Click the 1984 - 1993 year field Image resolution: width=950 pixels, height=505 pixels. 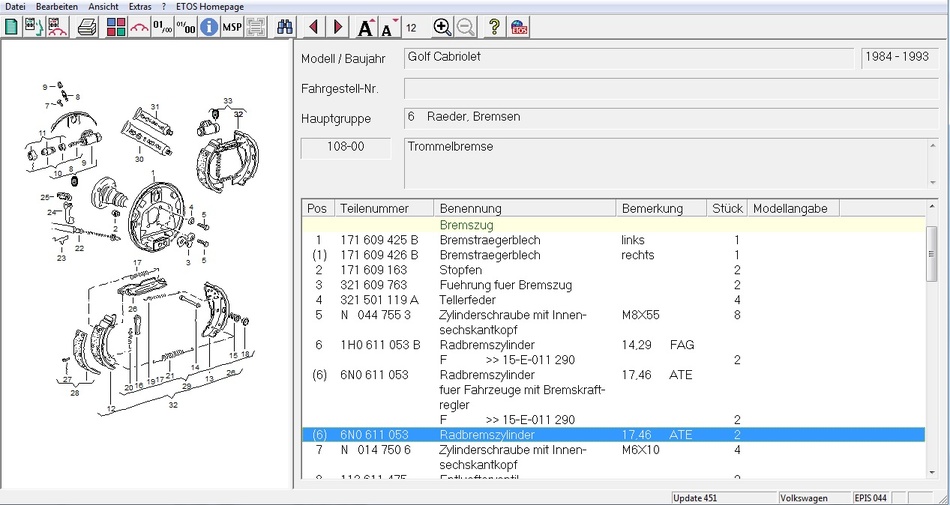[x=900, y=59]
